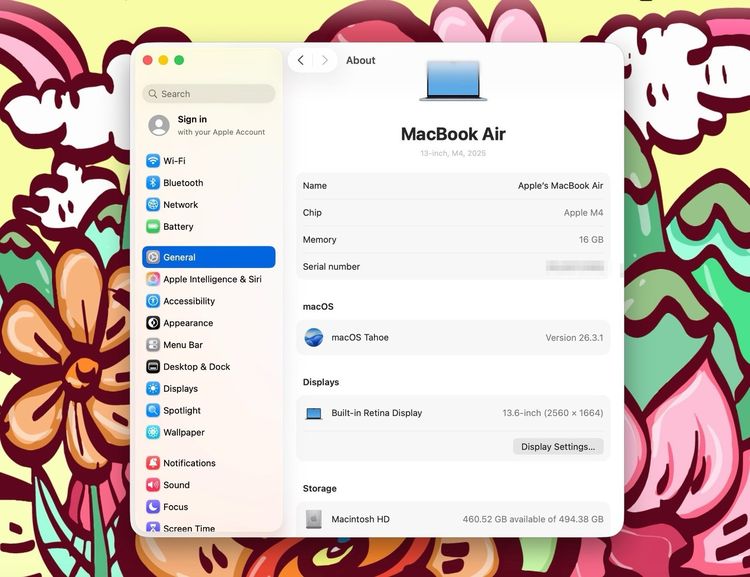Viewport: 750px width, 577px height.
Task: Click the Macintosh HD label
Action: 360,519
